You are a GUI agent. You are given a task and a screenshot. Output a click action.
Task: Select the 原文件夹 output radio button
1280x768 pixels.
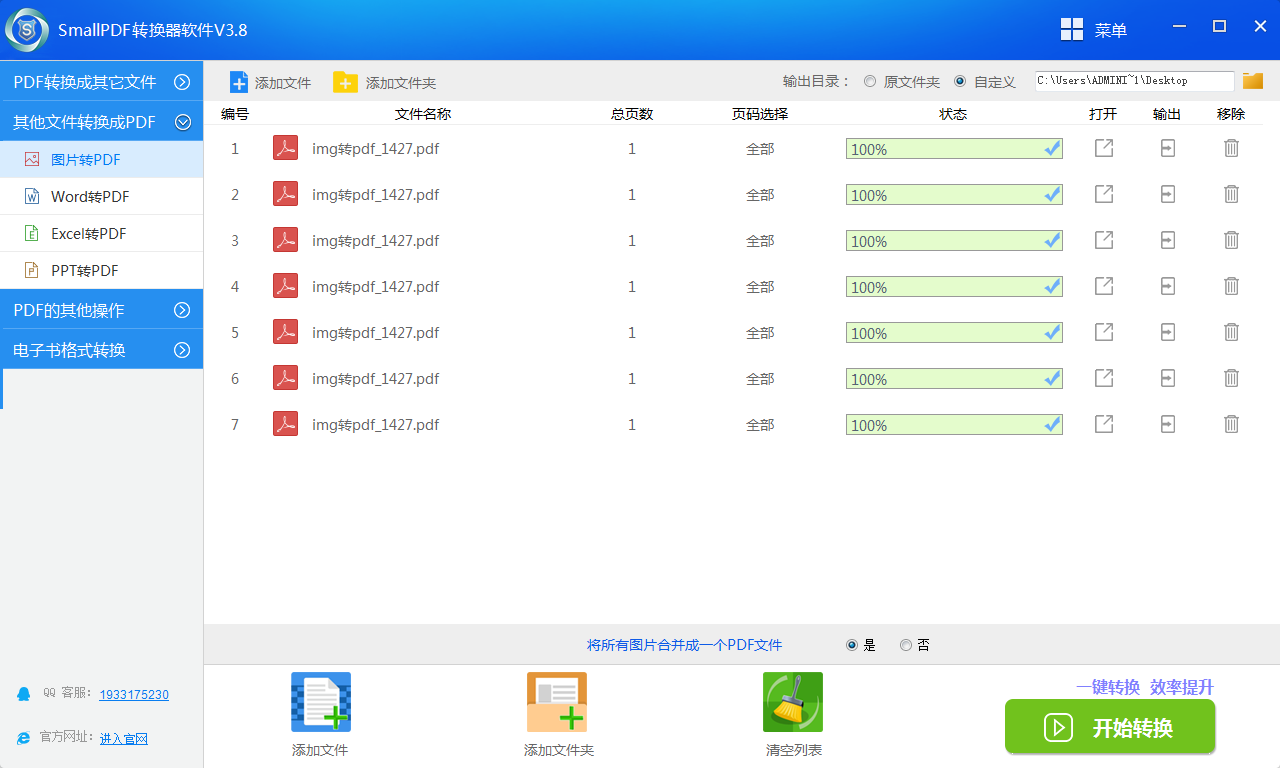tap(870, 81)
